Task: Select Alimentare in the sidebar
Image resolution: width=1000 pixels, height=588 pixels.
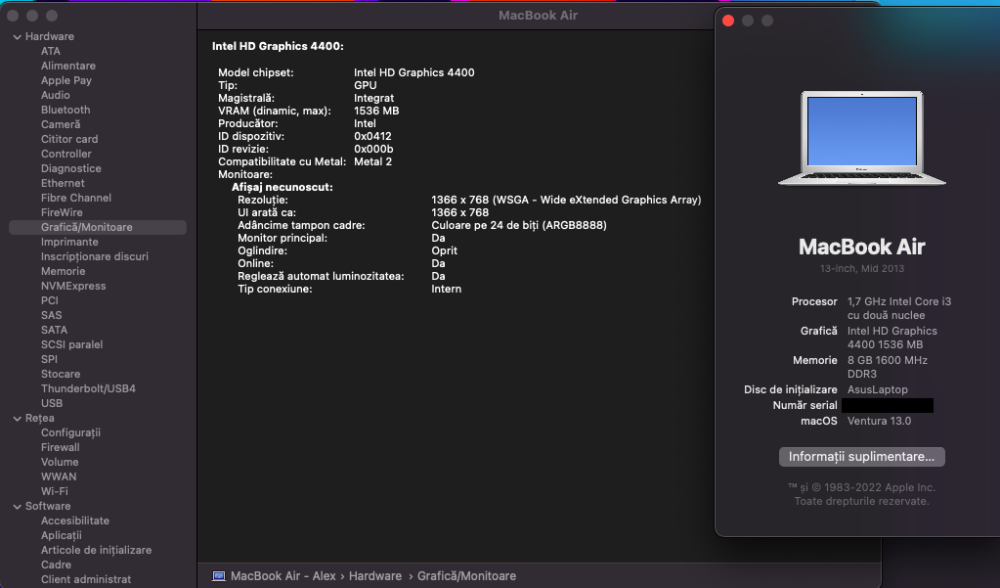Action: [x=68, y=66]
